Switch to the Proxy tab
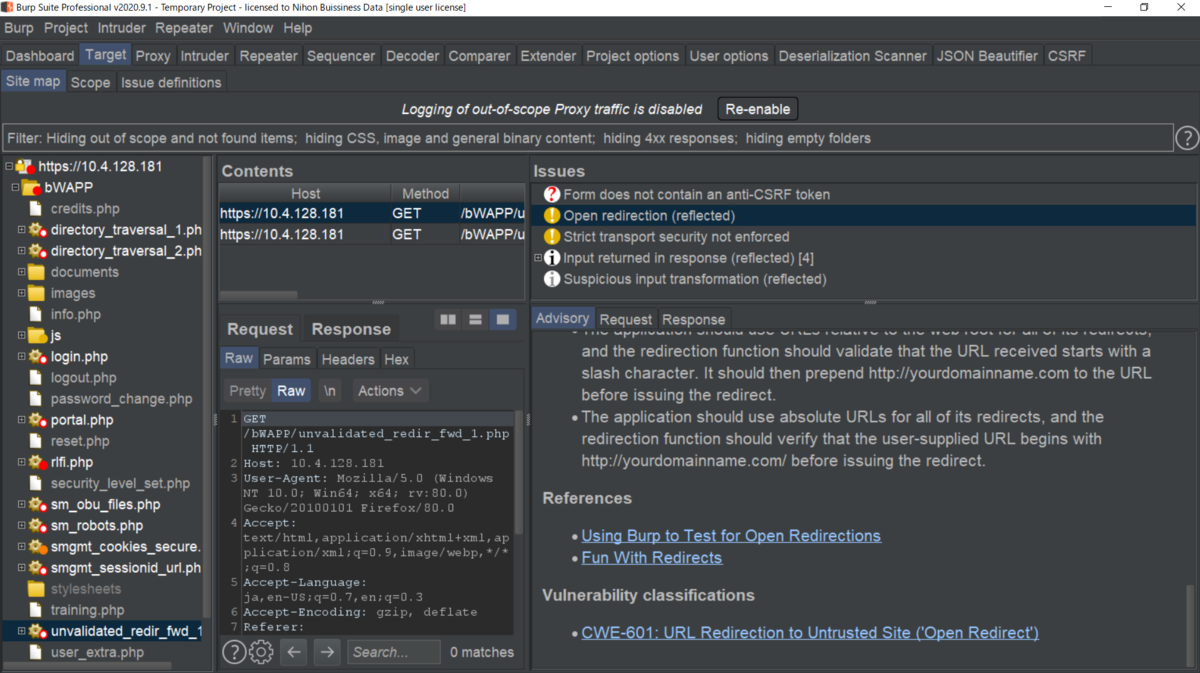Screen dimensions: 1200x673 pyautogui.click(x=153, y=56)
